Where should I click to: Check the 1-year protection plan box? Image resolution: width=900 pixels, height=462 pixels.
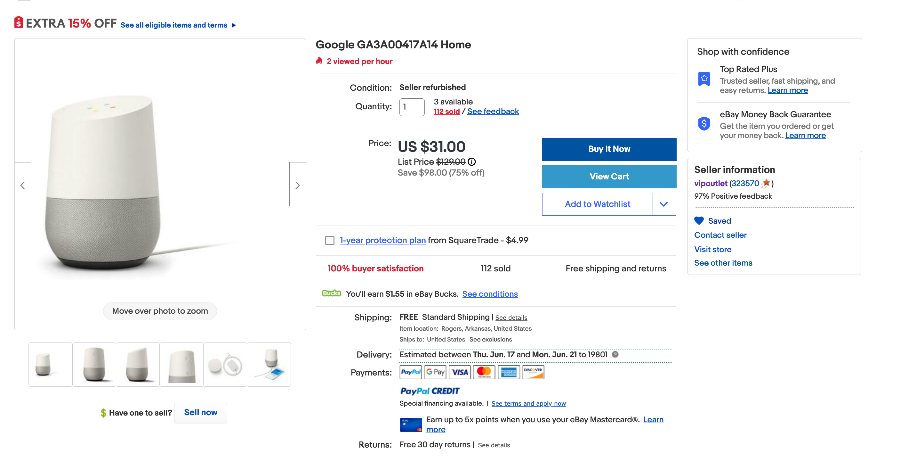pyautogui.click(x=330, y=240)
